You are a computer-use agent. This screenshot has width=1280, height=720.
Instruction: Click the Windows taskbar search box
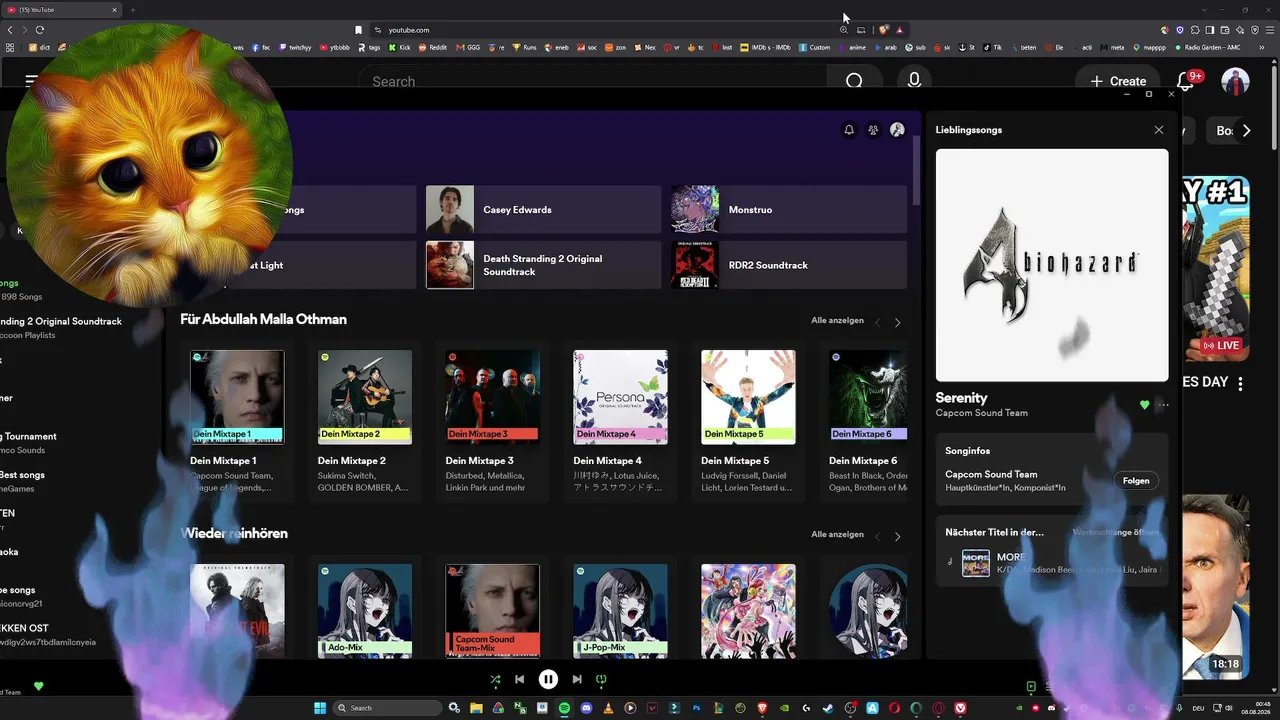388,708
